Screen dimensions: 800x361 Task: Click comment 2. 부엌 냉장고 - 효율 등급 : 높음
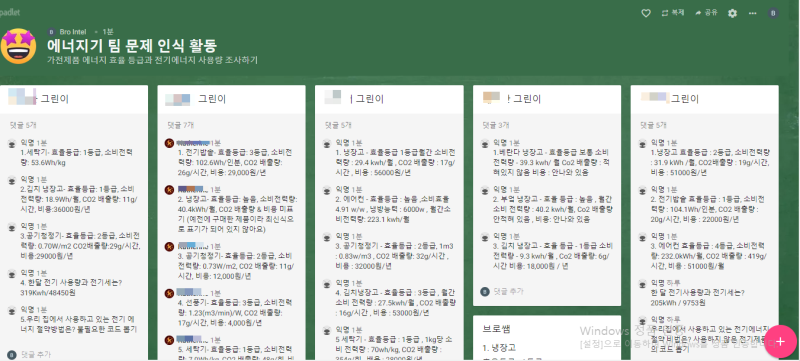553,209
